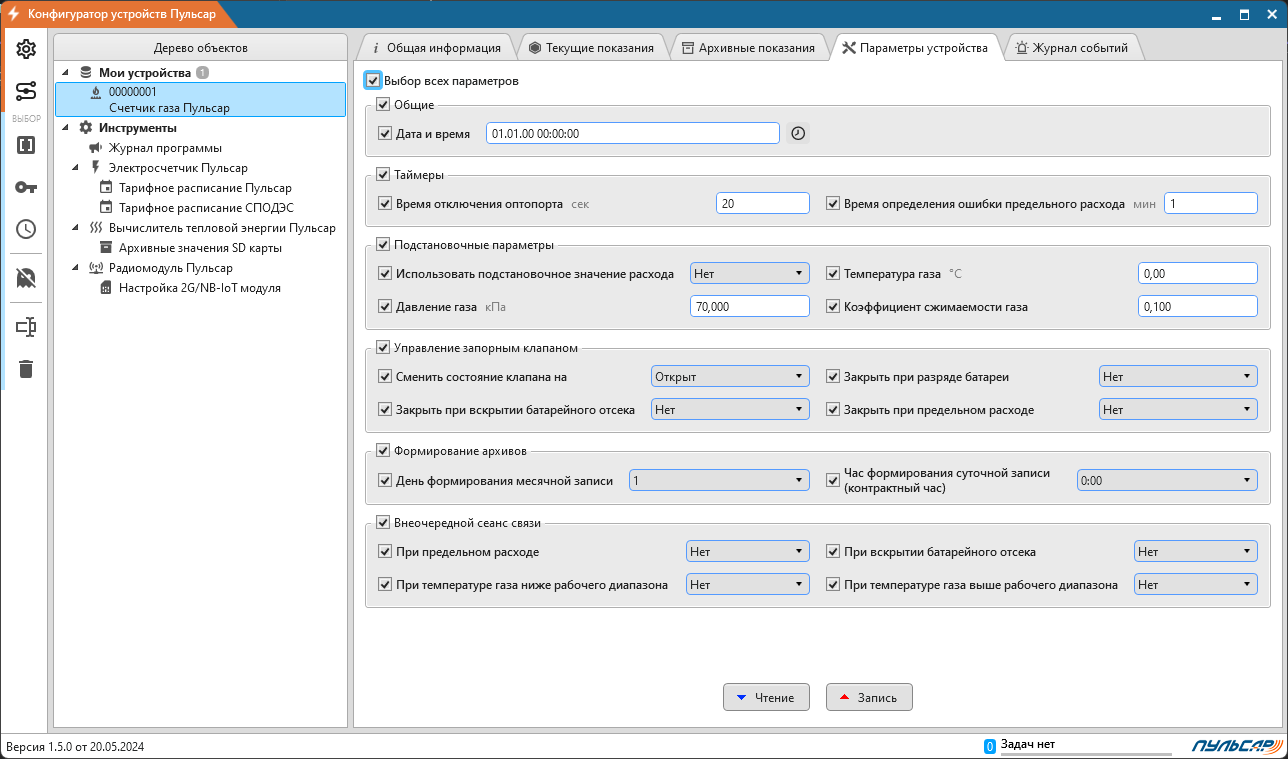Click the megaphone icon of Журнал программы

(96, 148)
